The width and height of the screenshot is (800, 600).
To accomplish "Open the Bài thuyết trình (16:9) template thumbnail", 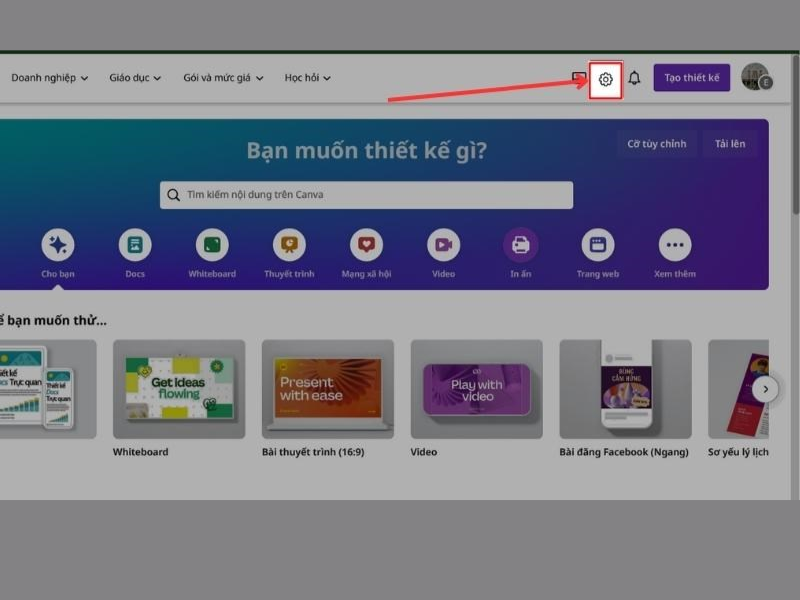I will (327, 390).
